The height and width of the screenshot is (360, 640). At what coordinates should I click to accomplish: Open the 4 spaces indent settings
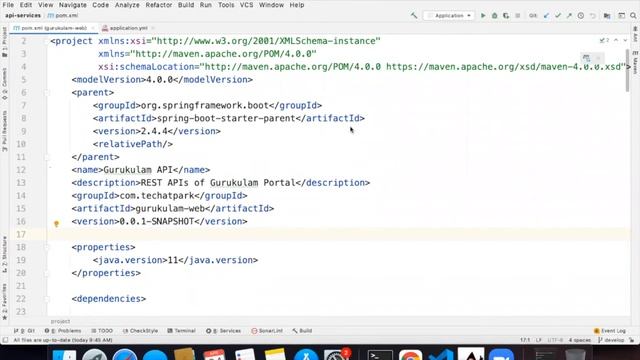point(580,340)
